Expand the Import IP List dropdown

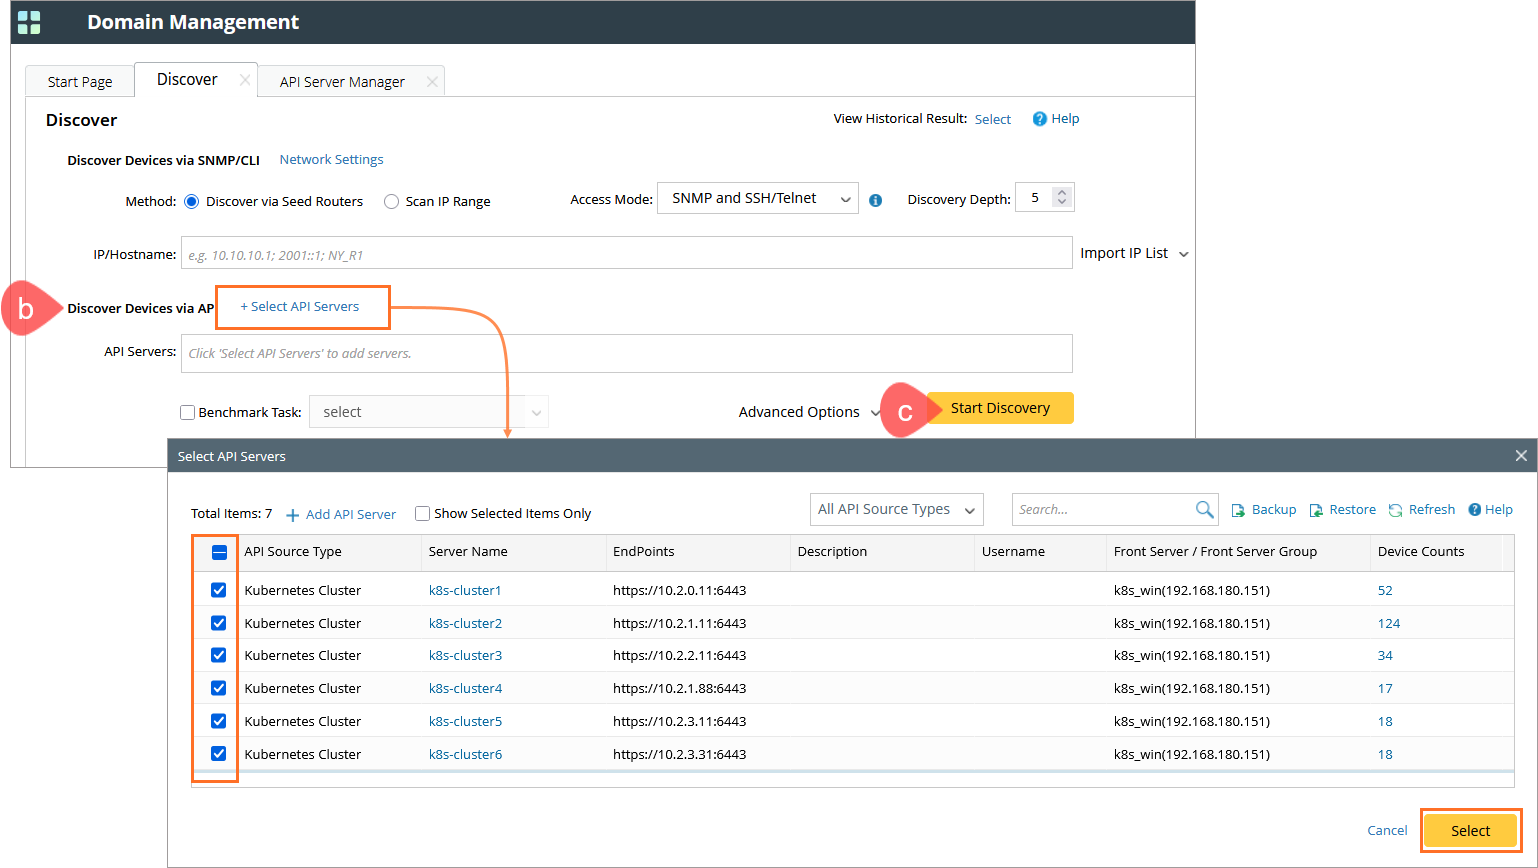(1134, 253)
